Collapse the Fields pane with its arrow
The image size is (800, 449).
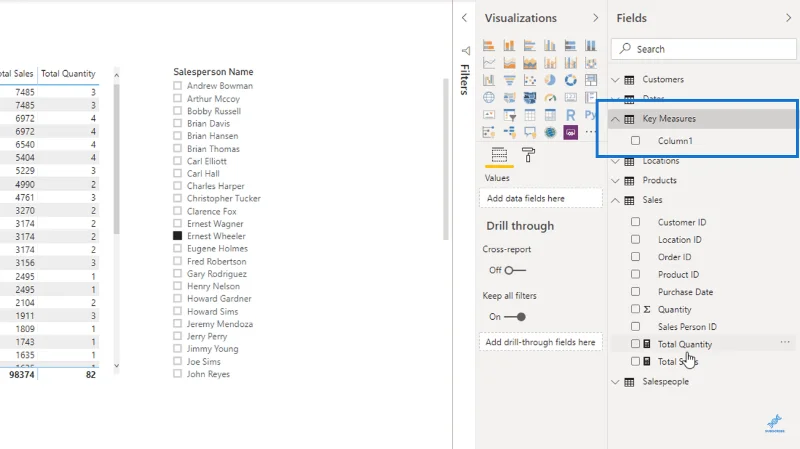[x=788, y=18]
